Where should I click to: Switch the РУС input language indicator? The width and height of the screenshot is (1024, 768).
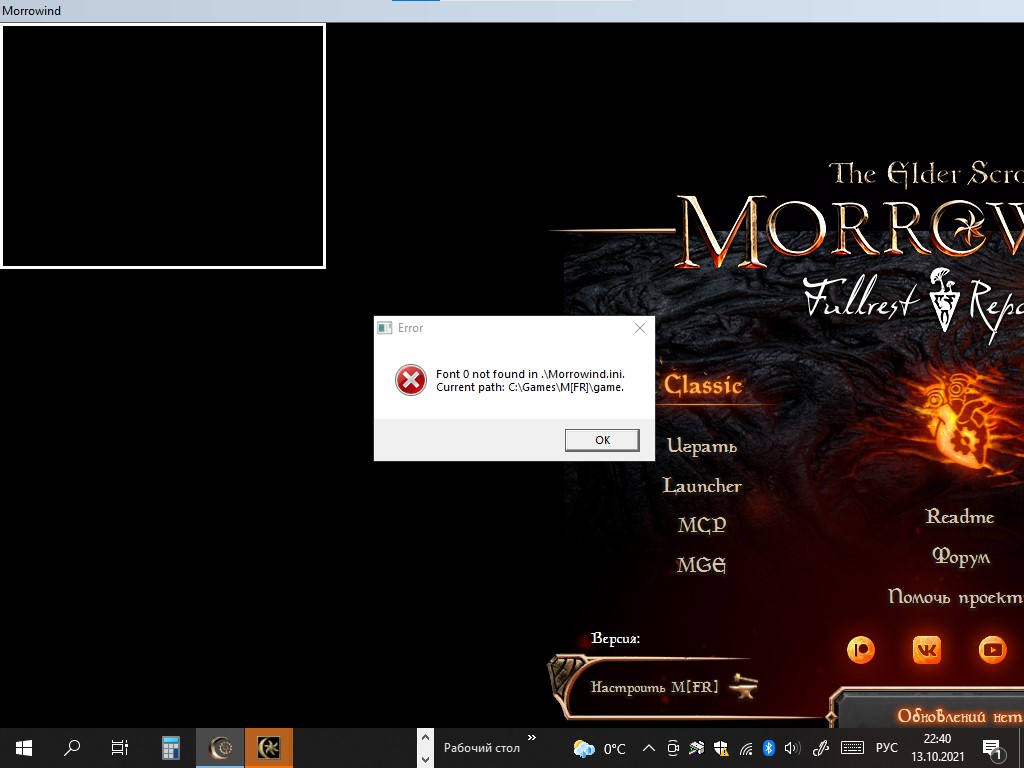[x=886, y=748]
